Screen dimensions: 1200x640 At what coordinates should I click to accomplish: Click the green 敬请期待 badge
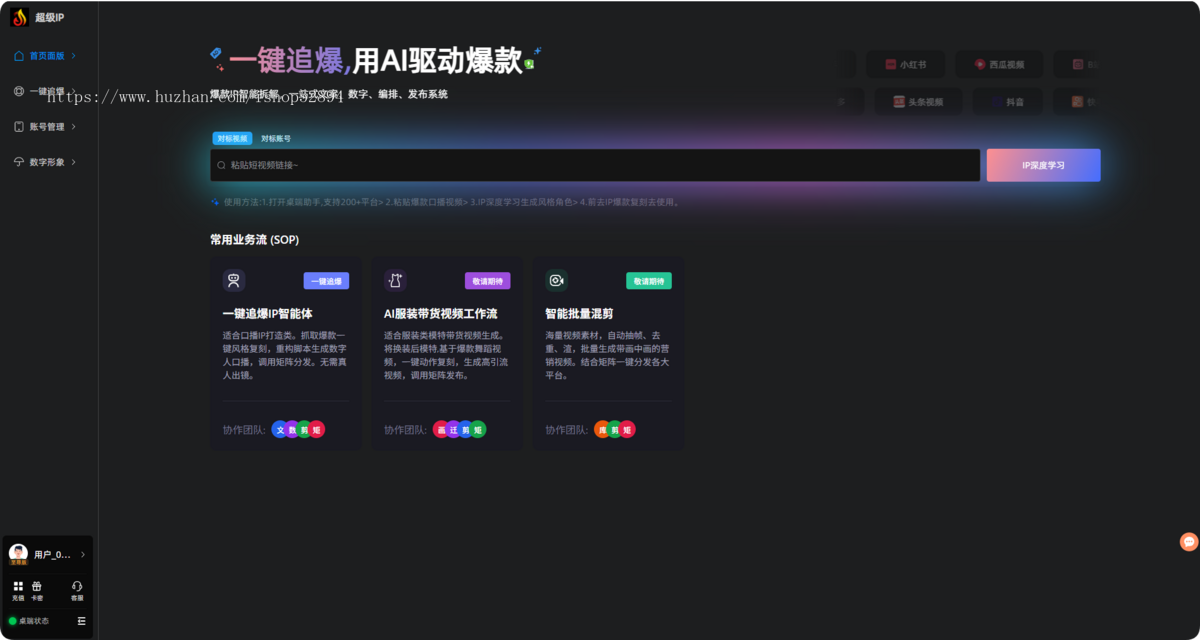[649, 281]
